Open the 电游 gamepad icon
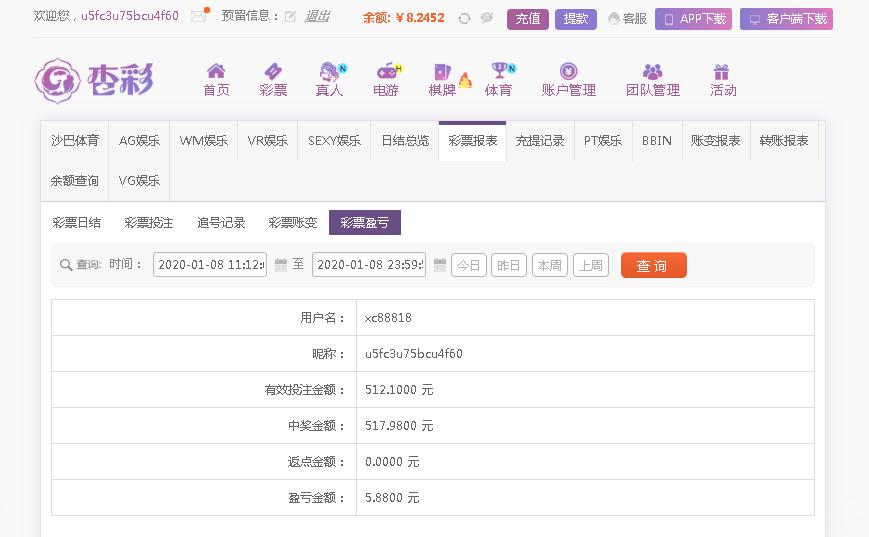 pos(386,71)
